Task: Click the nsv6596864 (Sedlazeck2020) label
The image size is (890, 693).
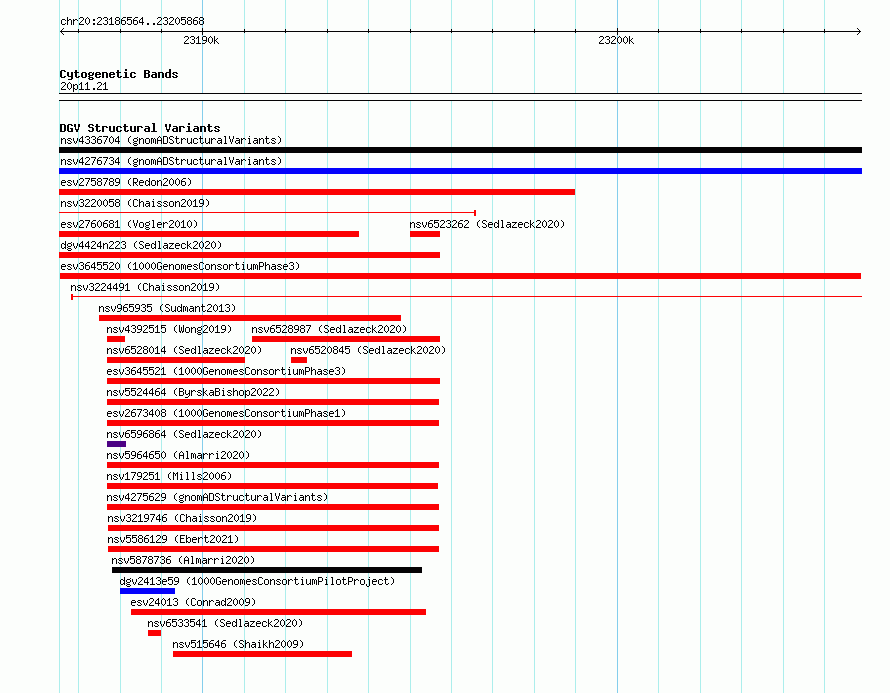Action: (x=184, y=434)
